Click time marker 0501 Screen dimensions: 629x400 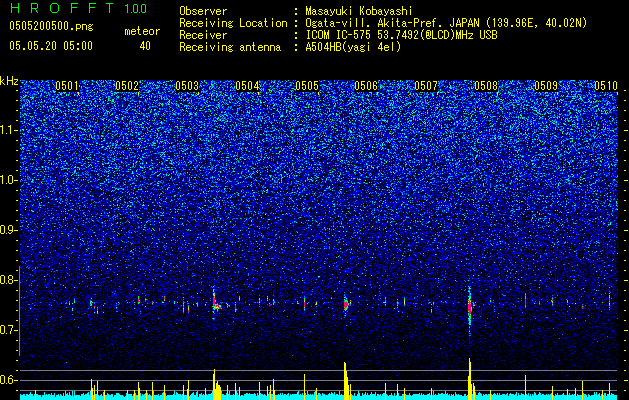pos(67,86)
